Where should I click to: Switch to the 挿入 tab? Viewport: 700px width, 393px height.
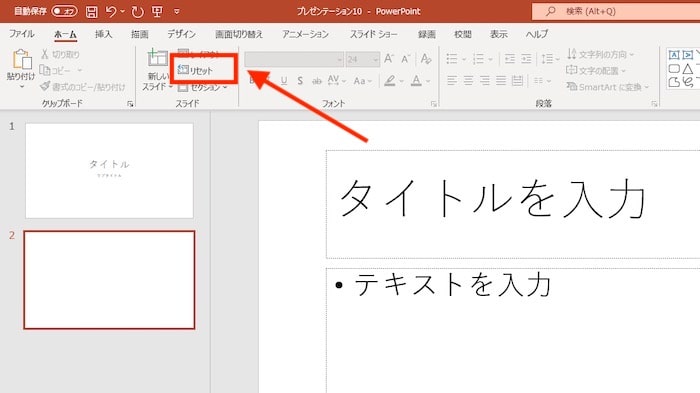103,34
